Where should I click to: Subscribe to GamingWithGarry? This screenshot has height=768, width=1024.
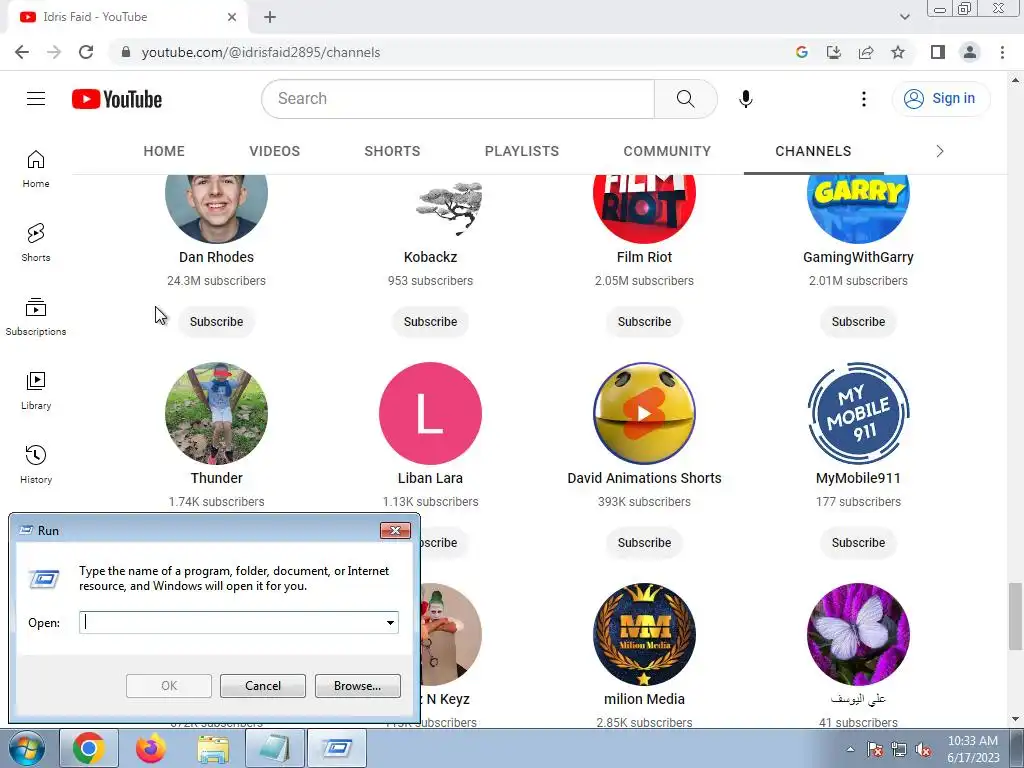(x=858, y=322)
